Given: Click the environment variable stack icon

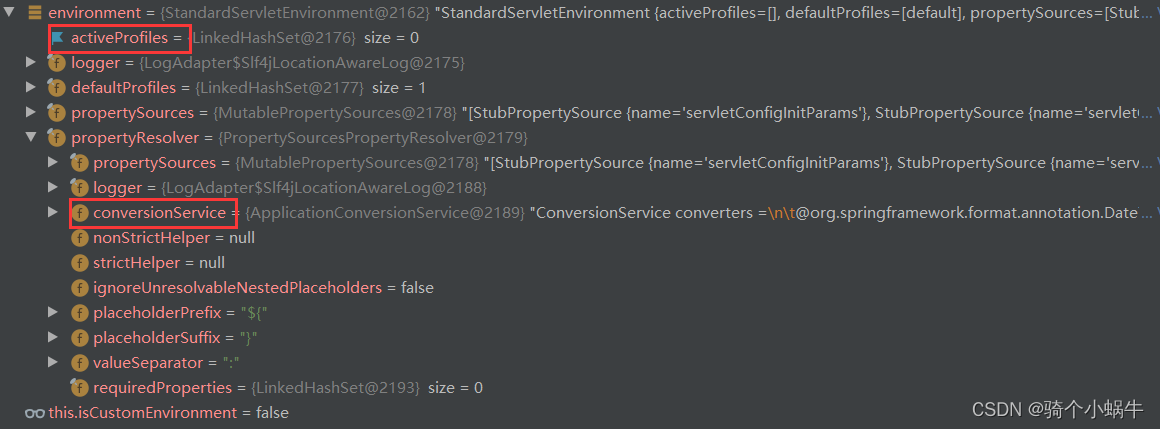Looking at the screenshot, I should [x=34, y=13].
